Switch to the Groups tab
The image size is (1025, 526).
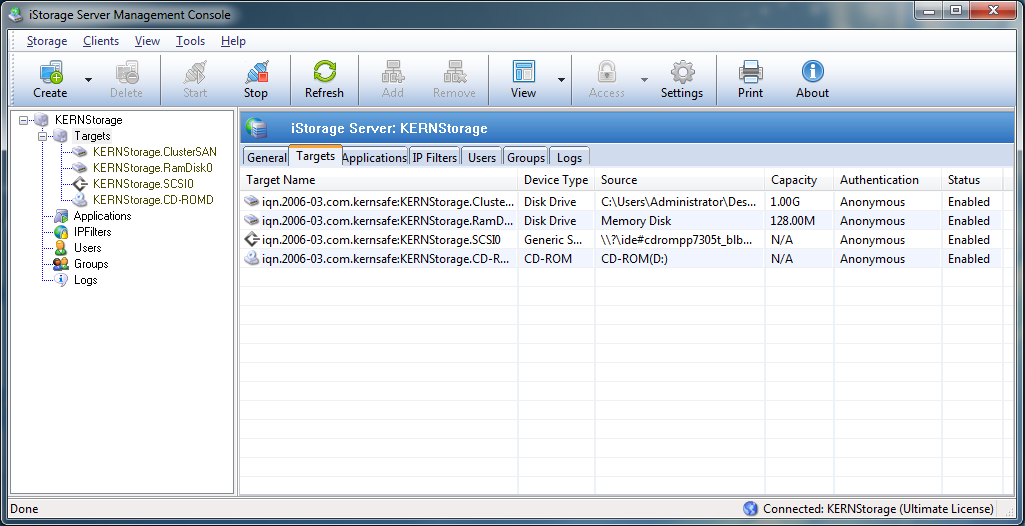526,157
